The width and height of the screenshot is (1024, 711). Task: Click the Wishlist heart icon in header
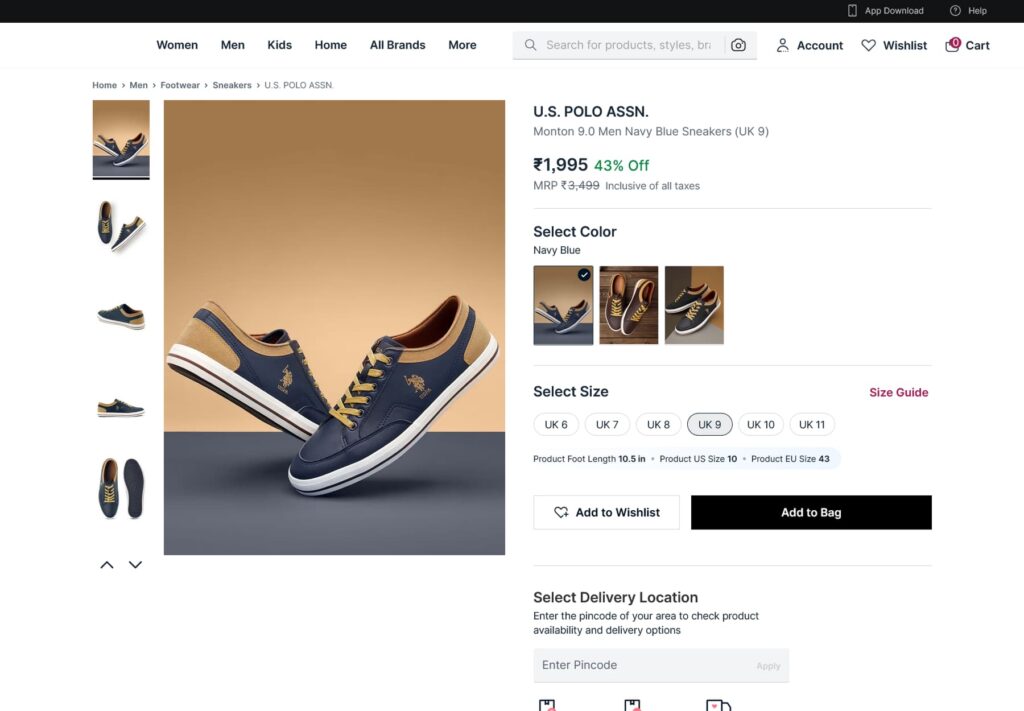(868, 45)
